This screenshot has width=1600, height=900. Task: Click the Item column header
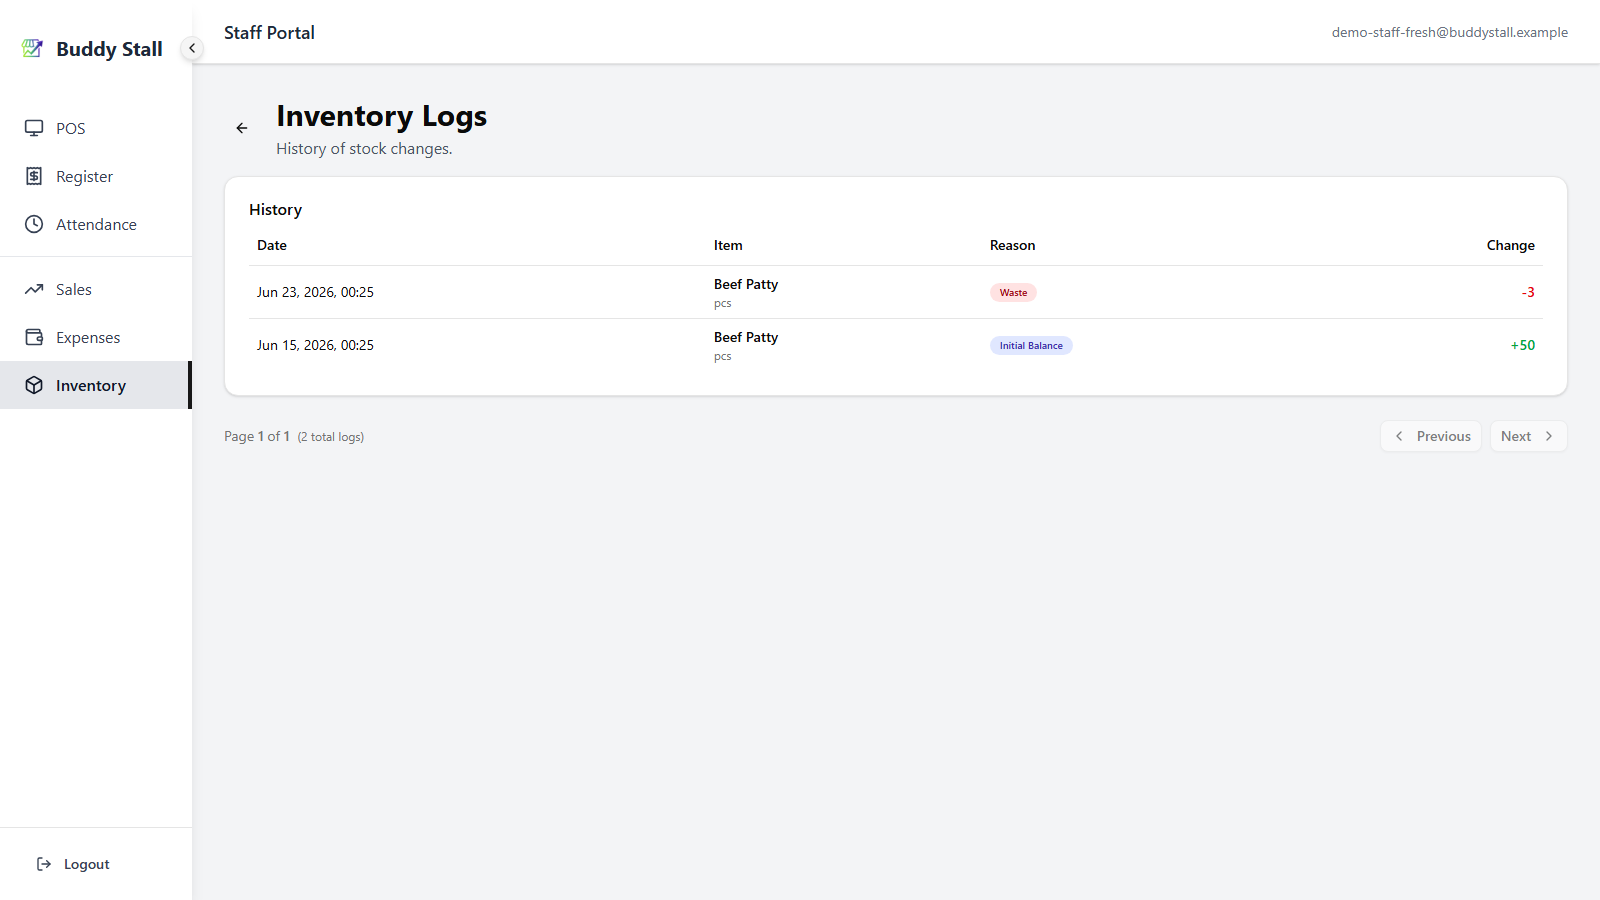click(728, 245)
